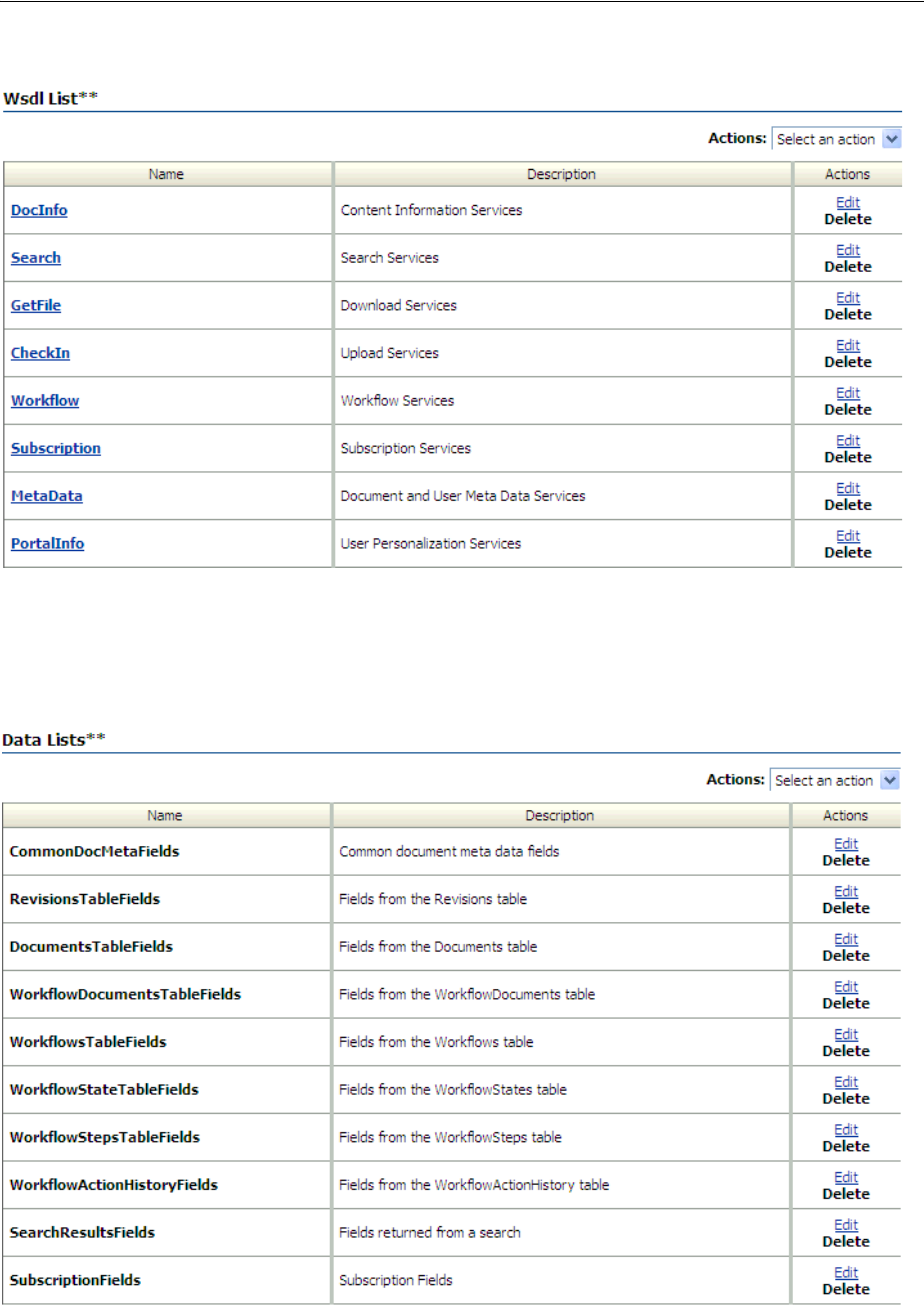
Task: Edit the DocInfo WSDL entry
Action: [x=848, y=202]
